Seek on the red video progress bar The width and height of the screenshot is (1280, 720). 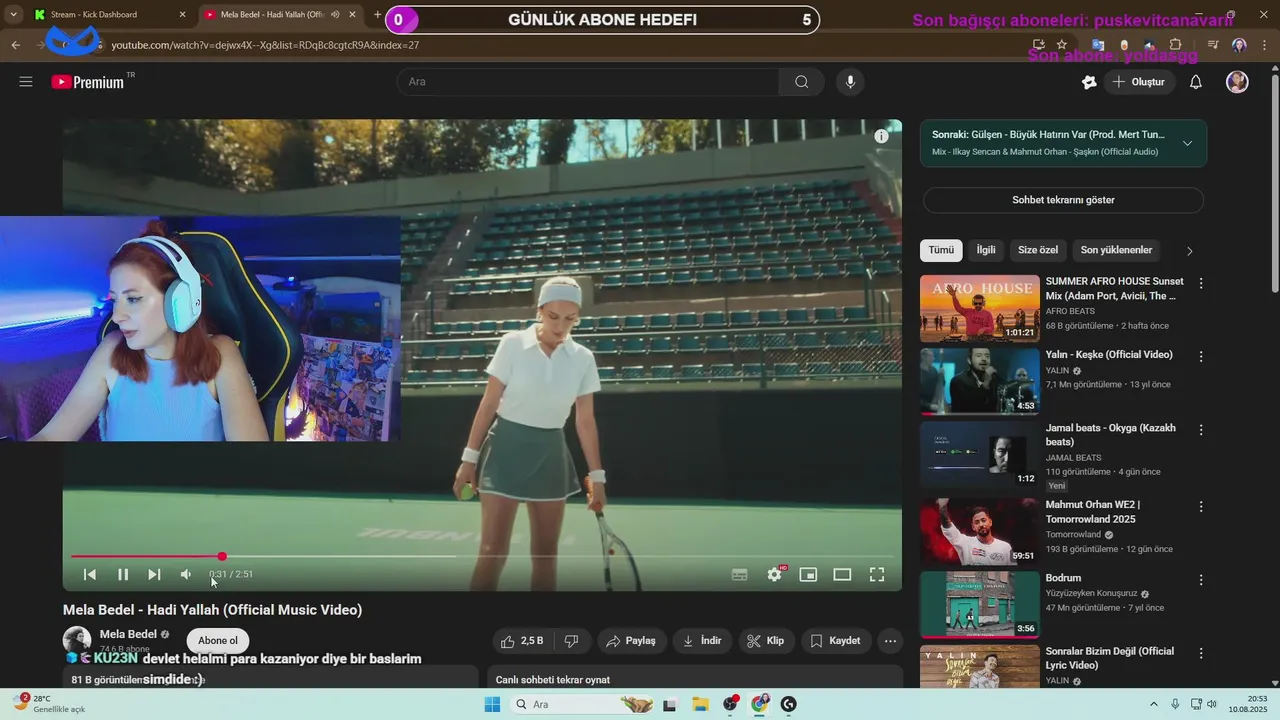482,556
